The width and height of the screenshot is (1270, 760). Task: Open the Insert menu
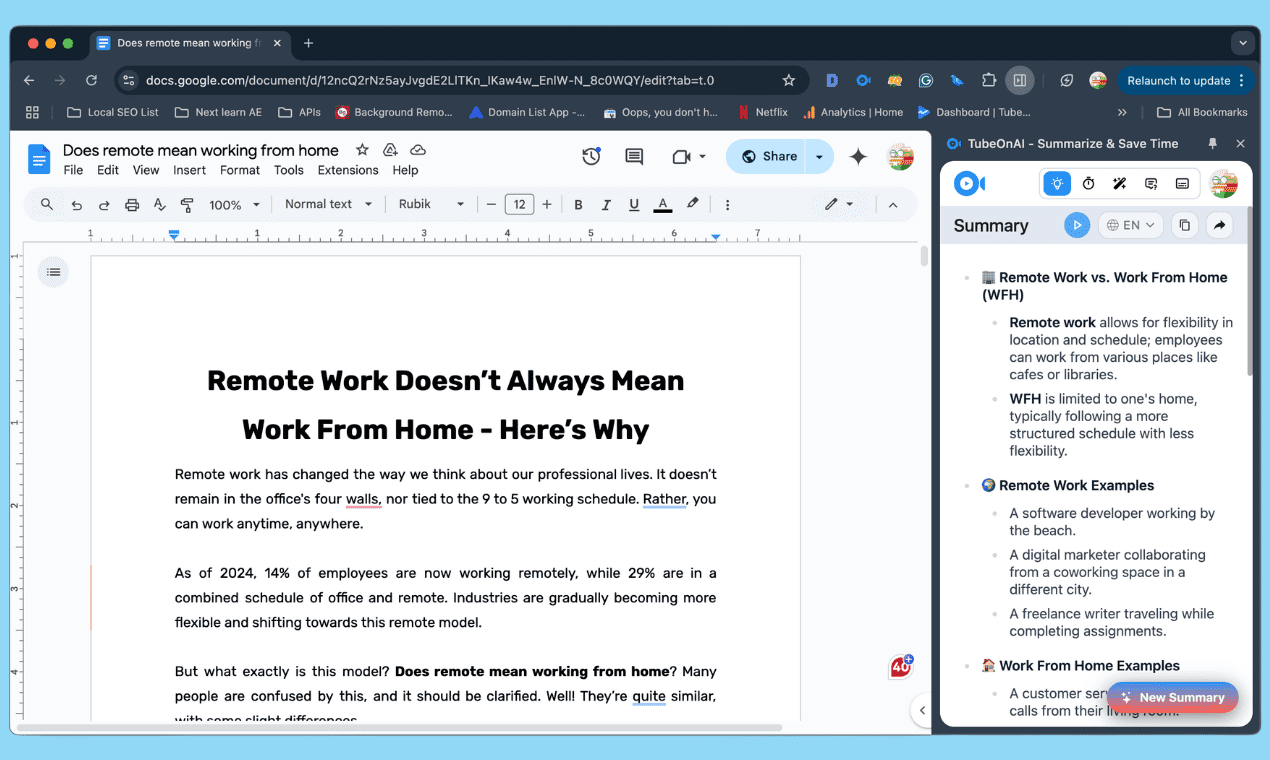click(189, 170)
